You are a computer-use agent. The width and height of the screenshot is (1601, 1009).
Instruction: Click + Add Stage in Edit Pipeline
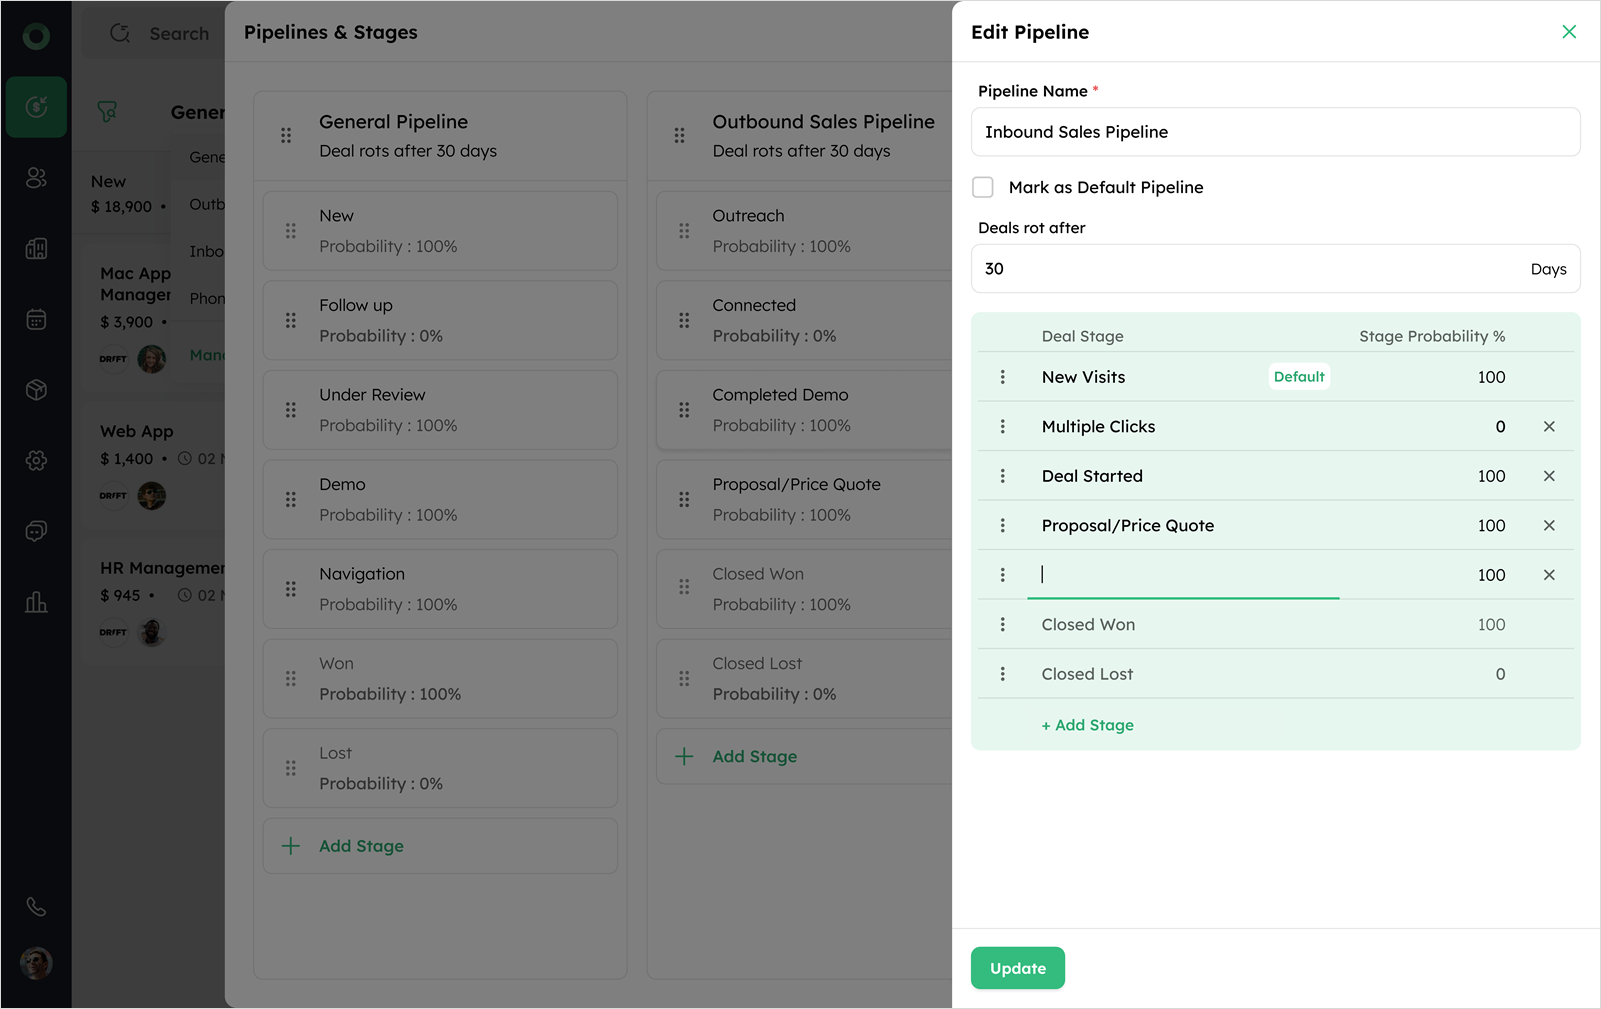[x=1087, y=725]
